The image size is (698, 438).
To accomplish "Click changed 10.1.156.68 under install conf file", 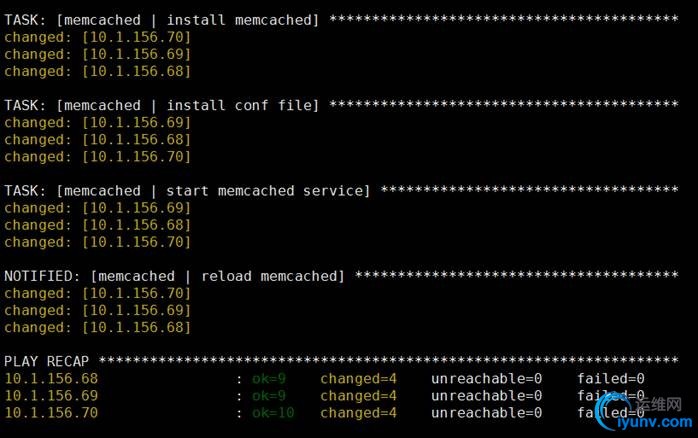I will [97, 140].
